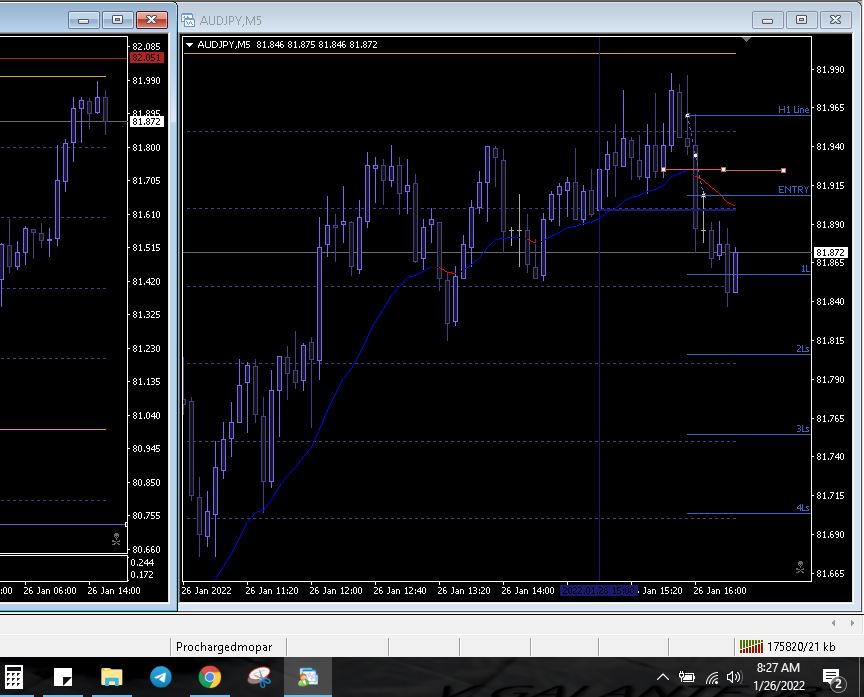Show hidden system tray icons
Image resolution: width=864 pixels, height=697 pixels.
662,677
